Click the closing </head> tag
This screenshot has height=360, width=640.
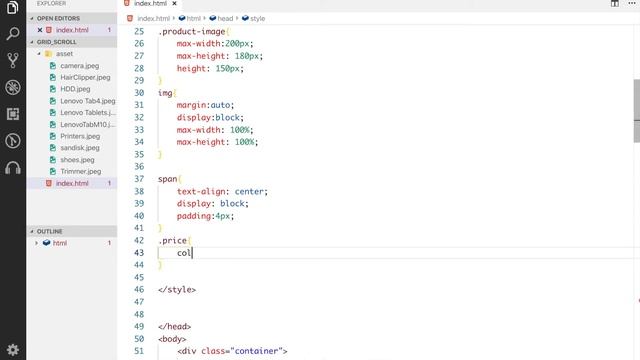tap(174, 327)
